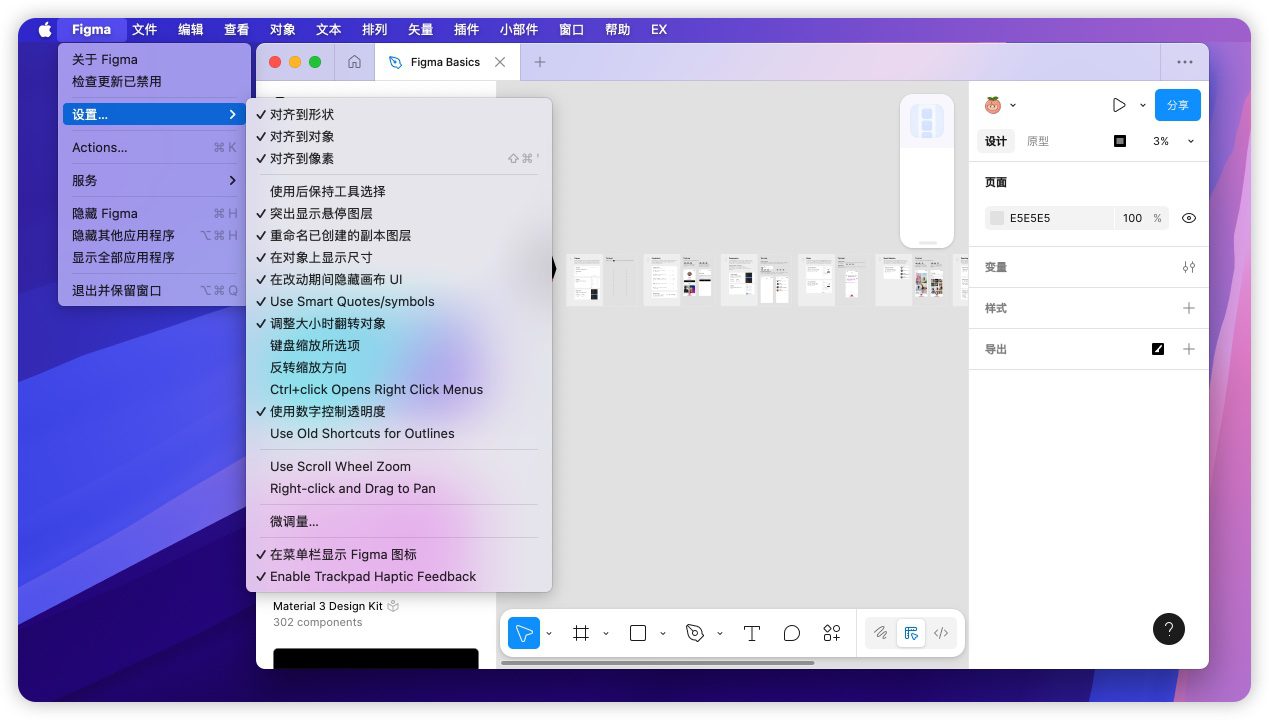The height and width of the screenshot is (720, 1269).
Task: Switch to the 原型 tab
Action: point(1038,142)
